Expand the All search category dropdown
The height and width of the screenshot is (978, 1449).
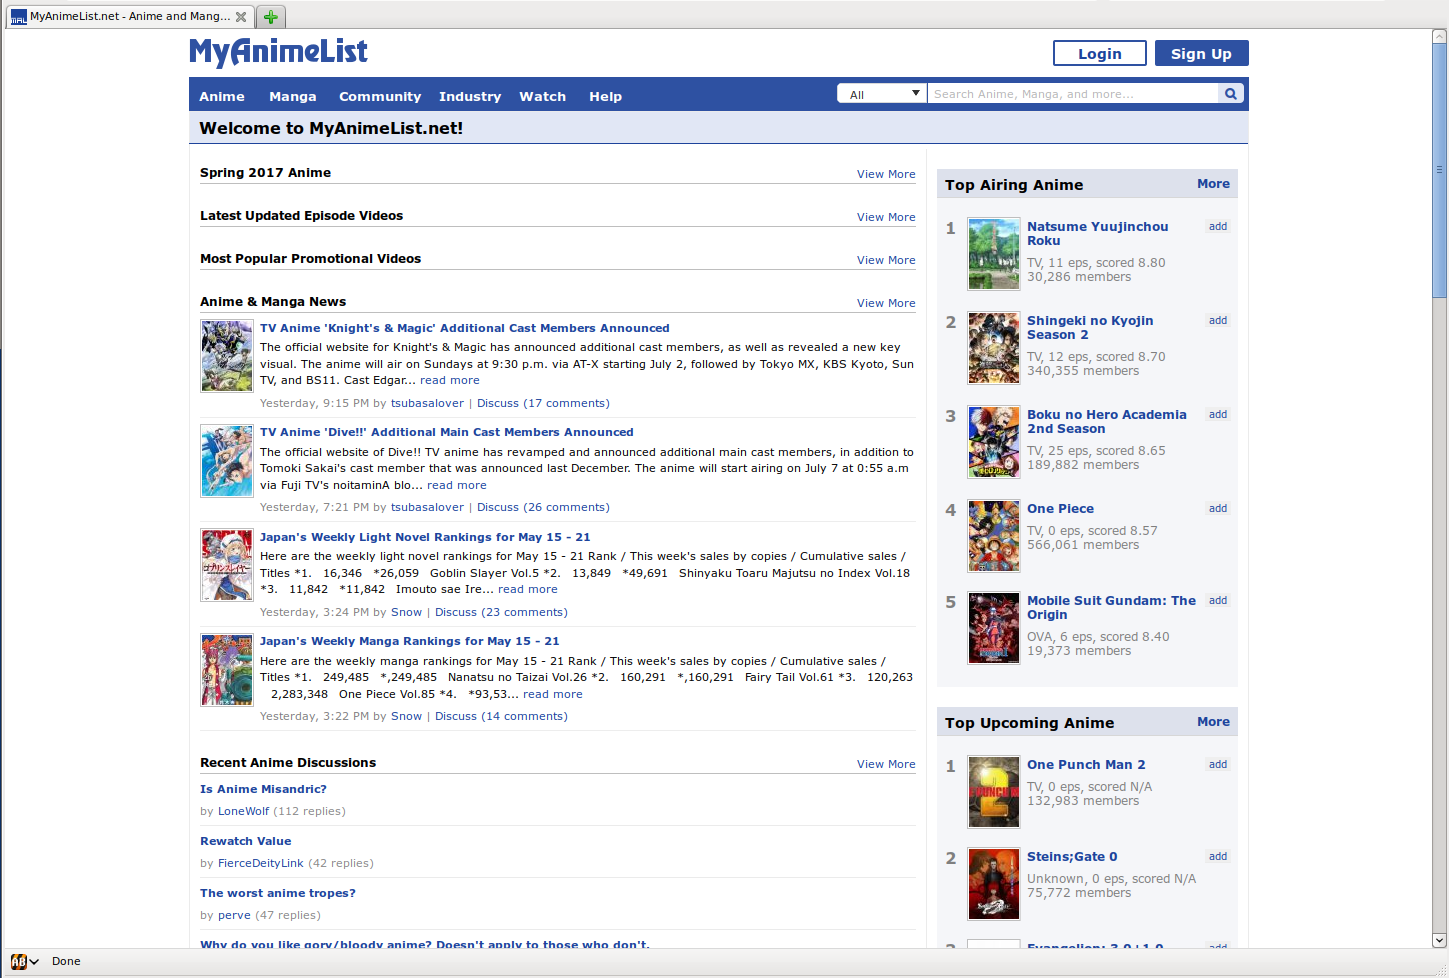[x=883, y=94]
